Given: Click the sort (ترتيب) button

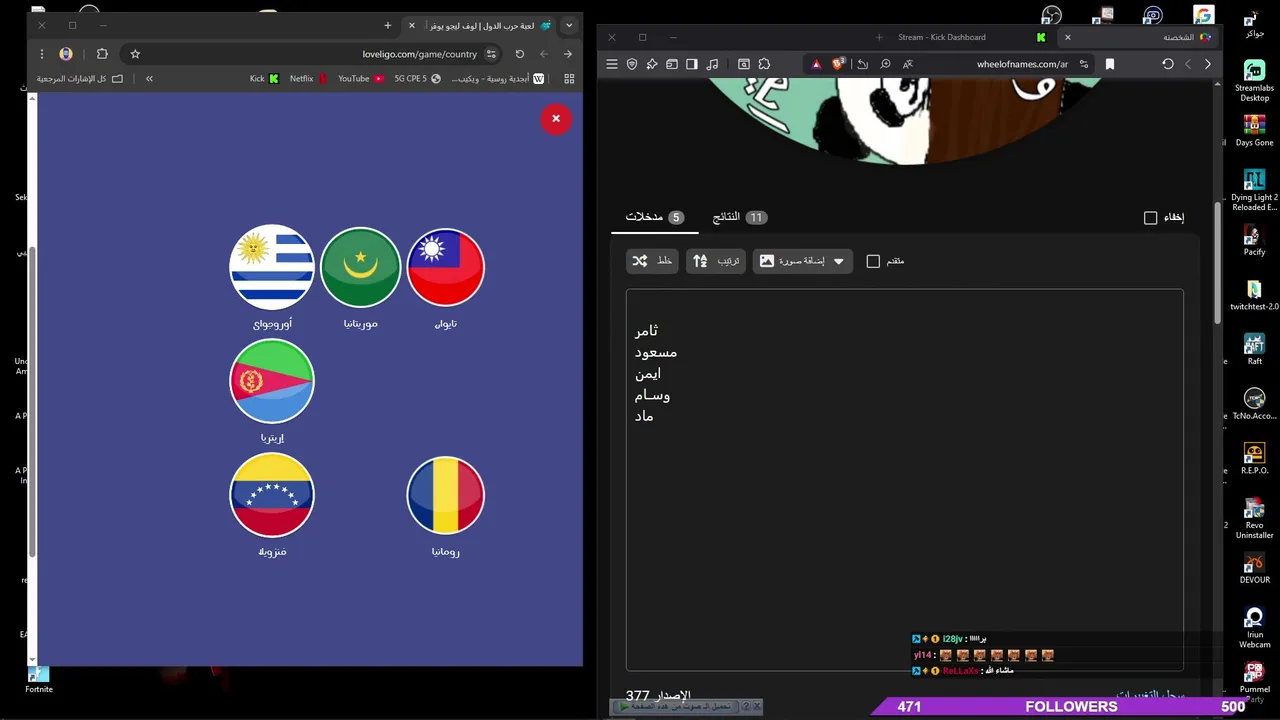Looking at the screenshot, I should (x=716, y=261).
